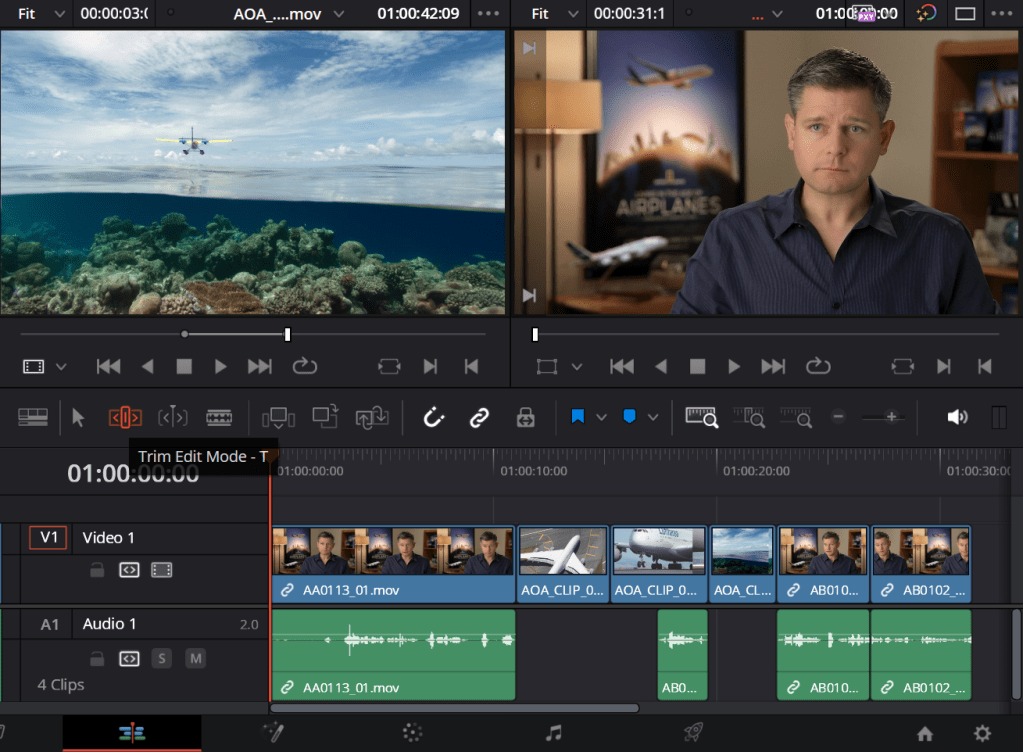Toggle linked selection chain icon
The width and height of the screenshot is (1023, 752).
(479, 418)
